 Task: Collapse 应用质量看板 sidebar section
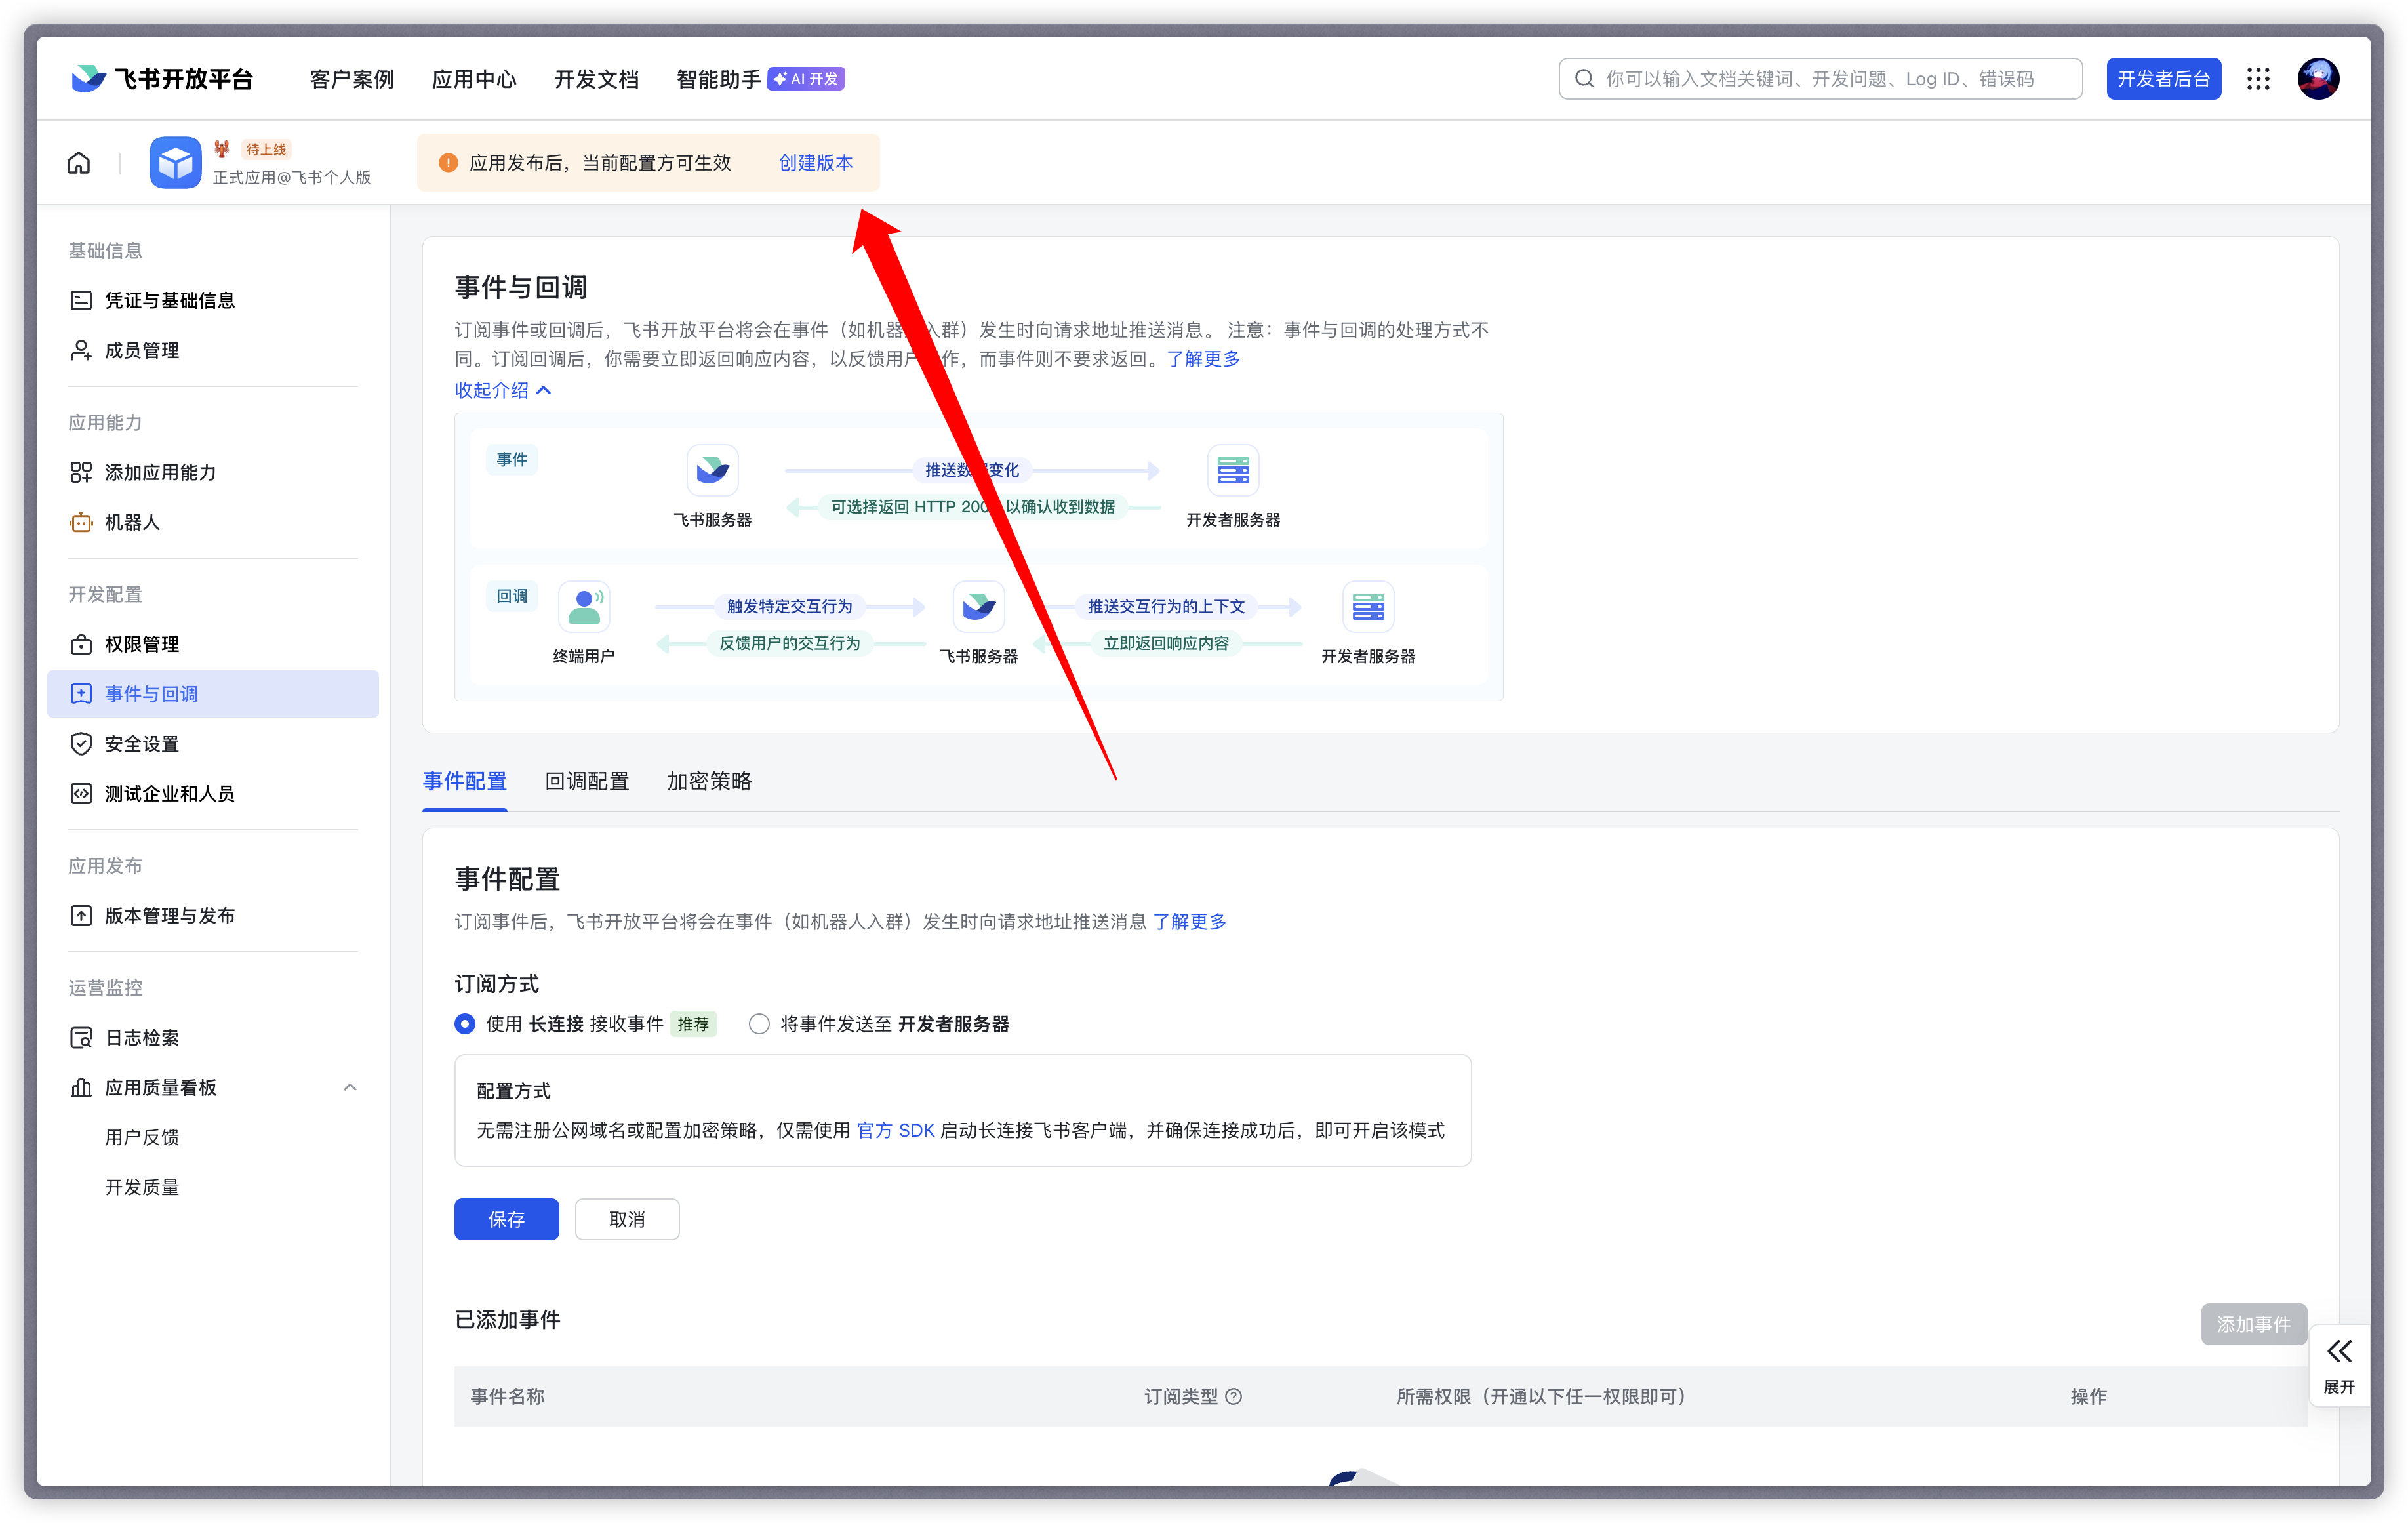point(350,1087)
